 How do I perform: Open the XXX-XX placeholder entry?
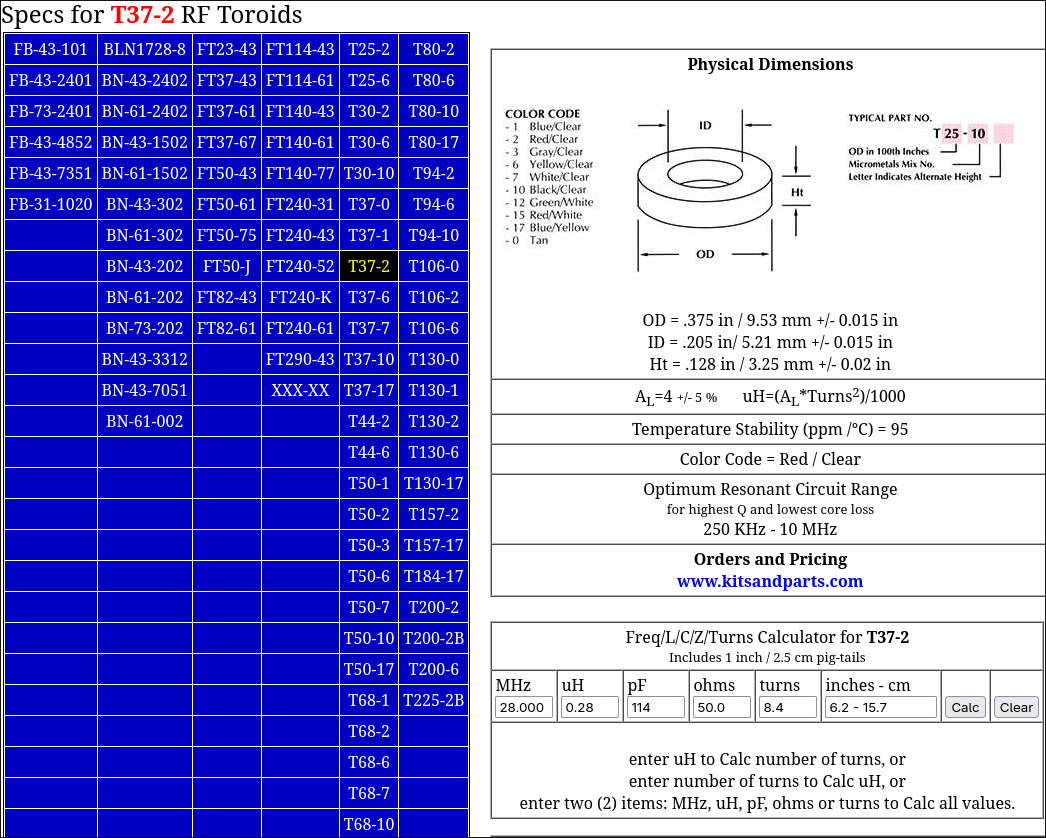pyautogui.click(x=299, y=390)
